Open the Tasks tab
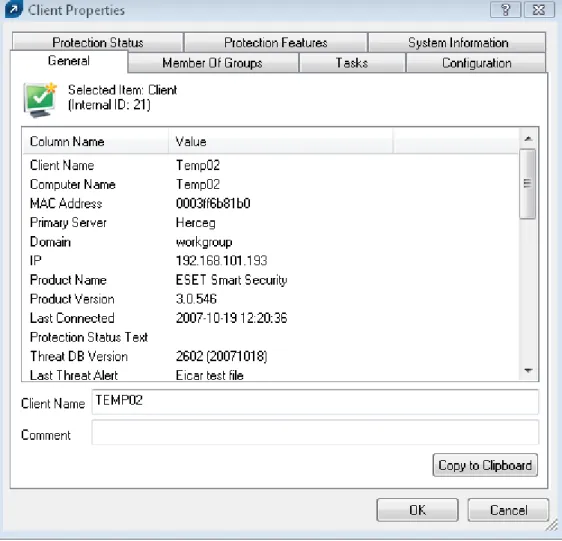The image size is (562, 541). (352, 63)
